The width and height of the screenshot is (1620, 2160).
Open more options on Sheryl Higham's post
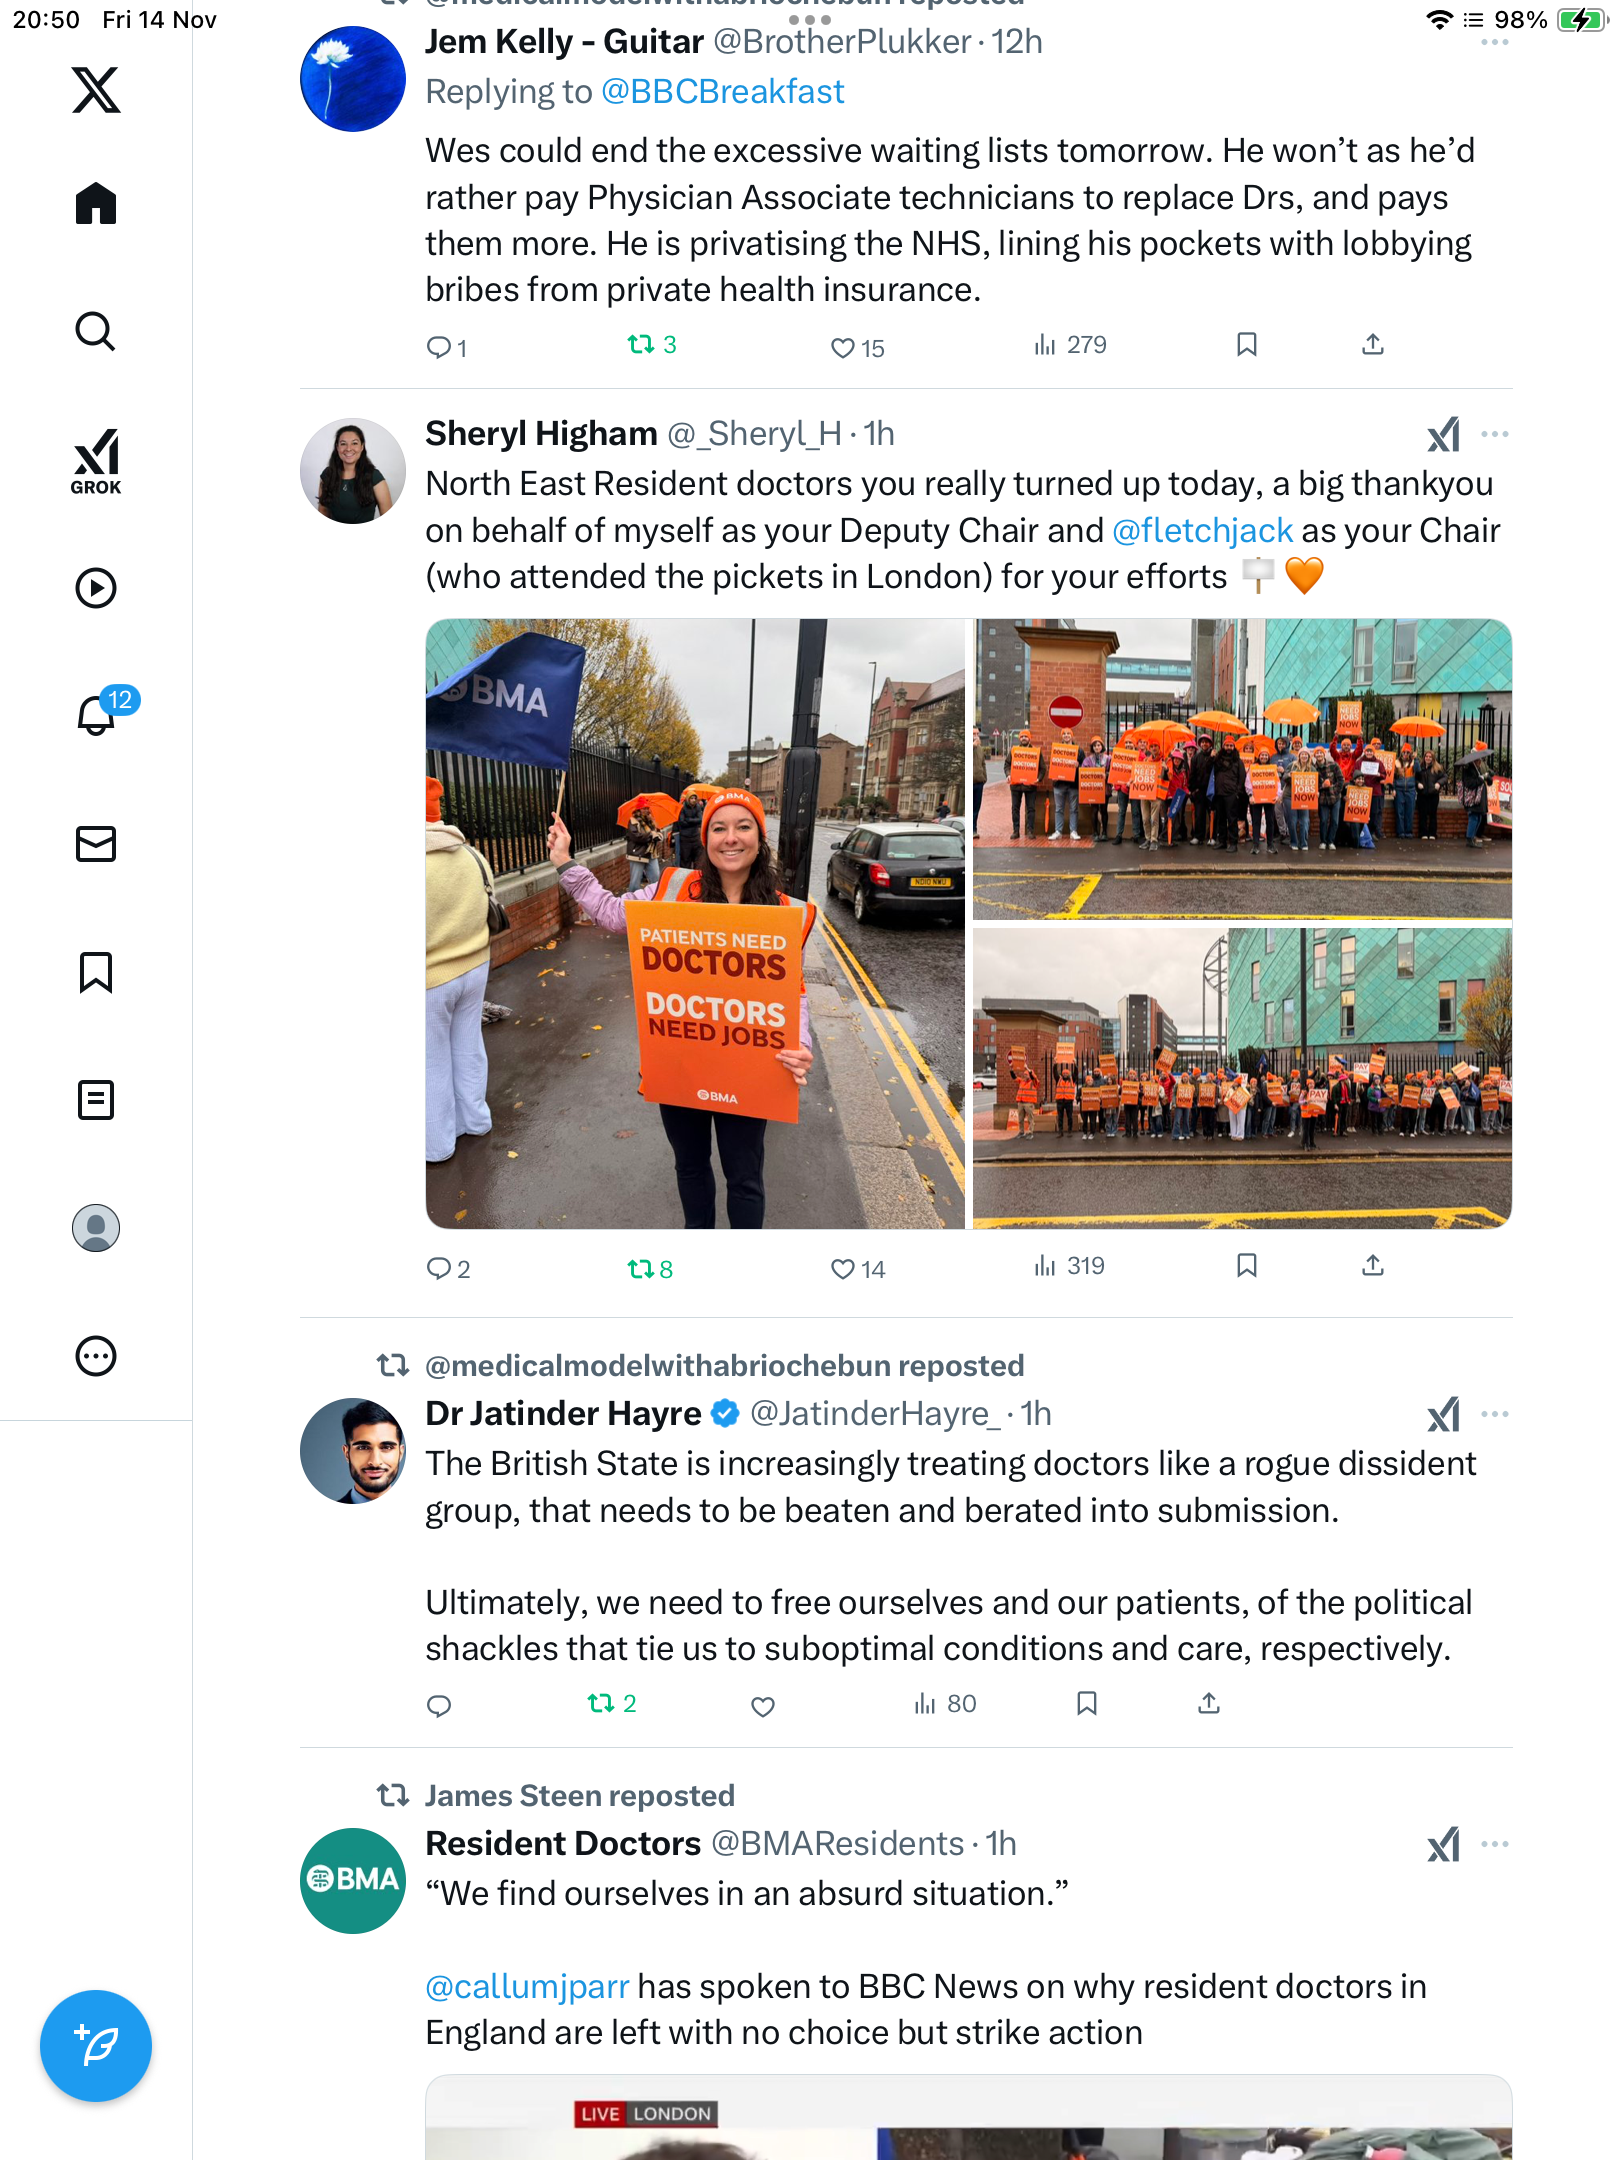(1495, 434)
